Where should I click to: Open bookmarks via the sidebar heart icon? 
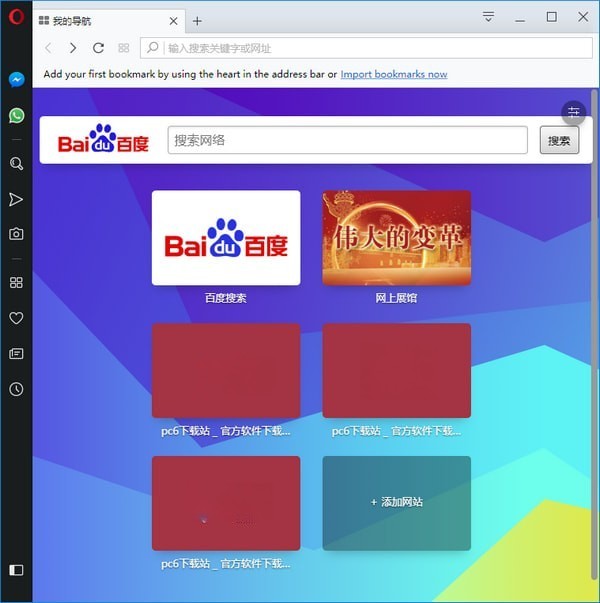click(16, 318)
